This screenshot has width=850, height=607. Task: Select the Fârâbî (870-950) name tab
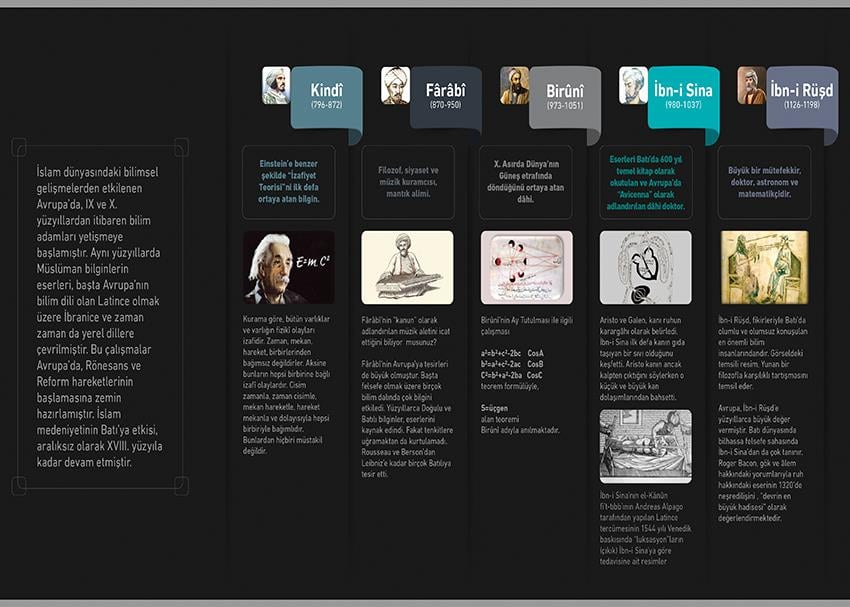[x=446, y=97]
